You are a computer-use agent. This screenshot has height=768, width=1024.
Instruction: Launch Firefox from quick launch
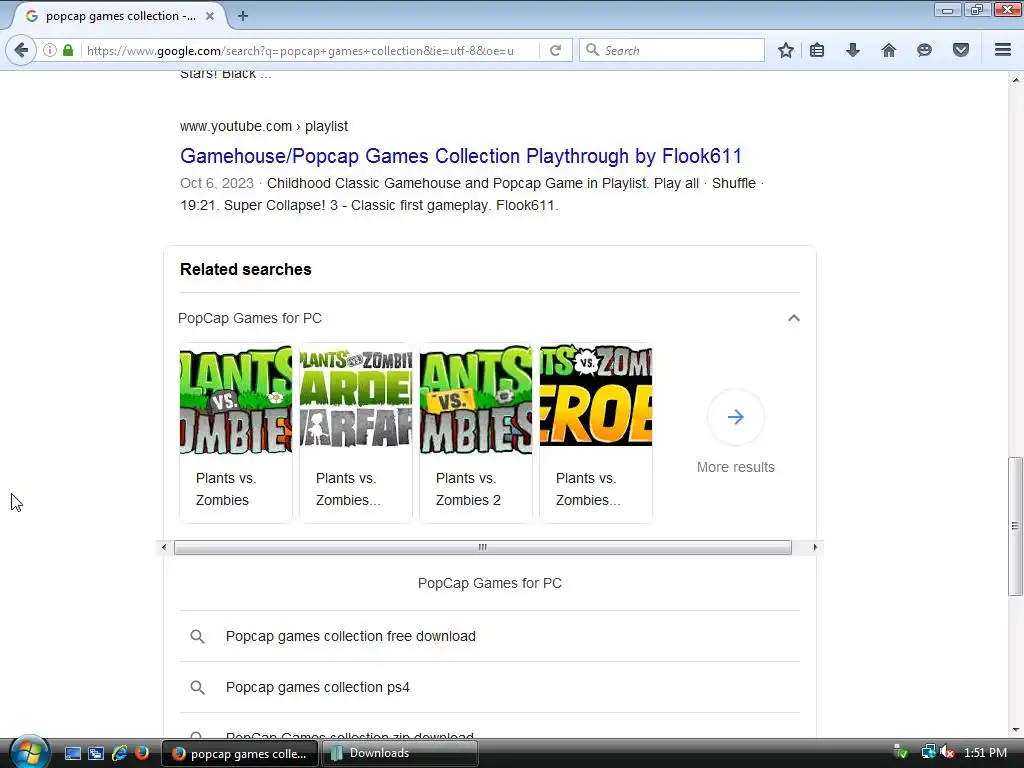tap(142, 753)
